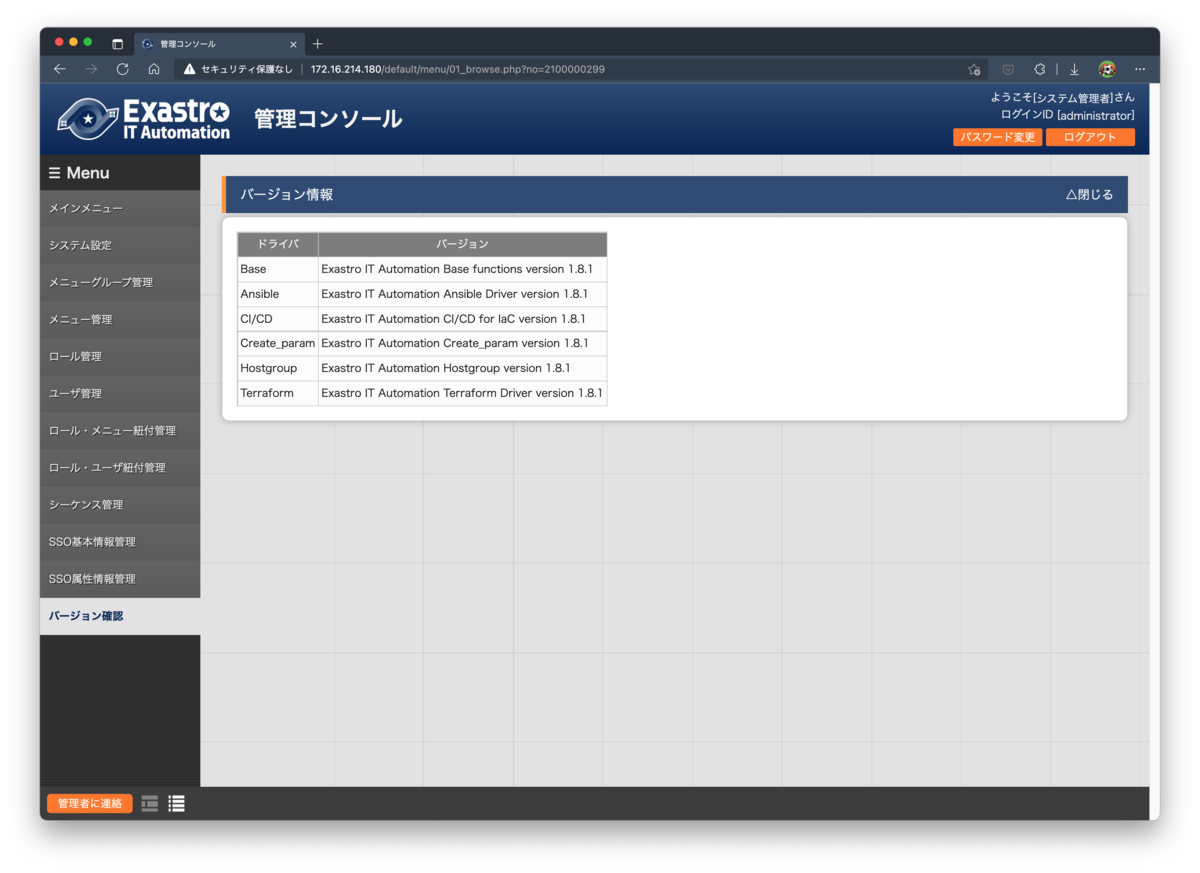Image resolution: width=1200 pixels, height=873 pixels.
Task: Open メニュー管理 menu item
Action: tap(120, 320)
